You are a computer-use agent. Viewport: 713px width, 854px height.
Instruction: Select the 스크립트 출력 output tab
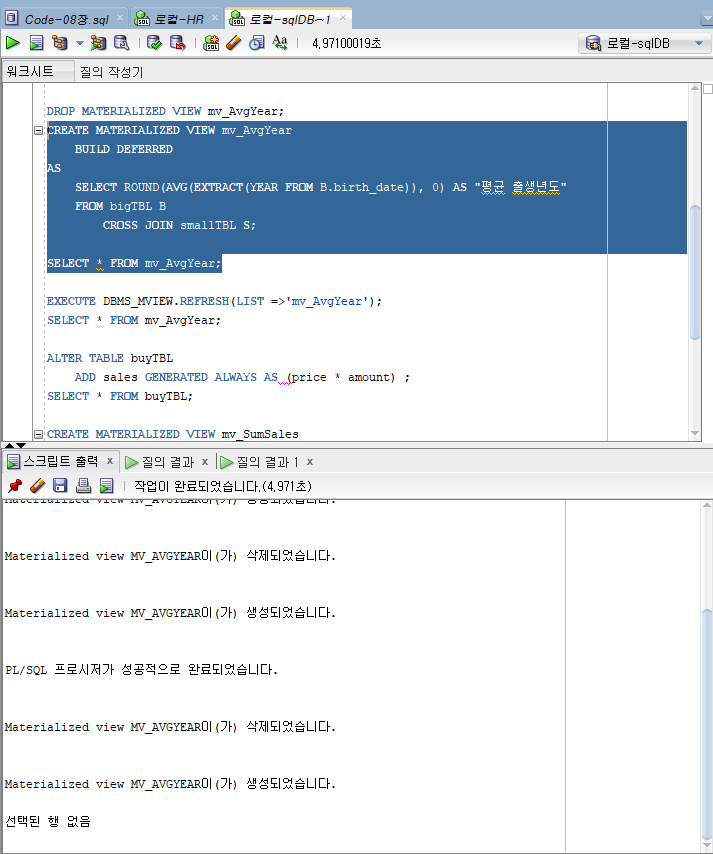(x=60, y=462)
